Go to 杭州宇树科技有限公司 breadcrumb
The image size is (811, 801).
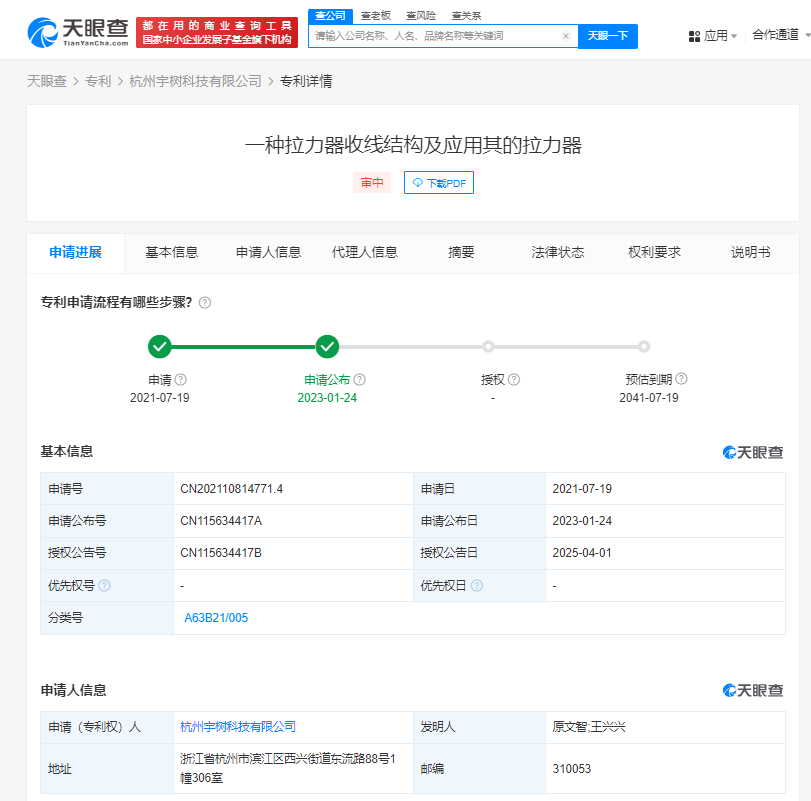(x=196, y=81)
